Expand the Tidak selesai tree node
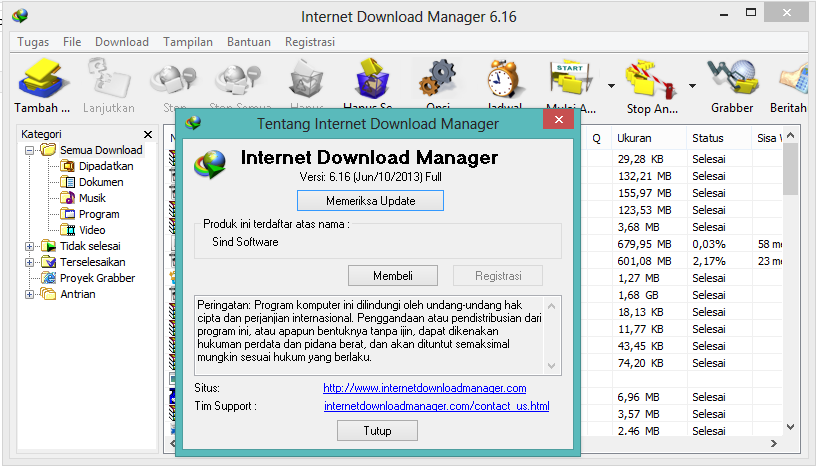The image size is (816, 467). pyautogui.click(x=30, y=246)
